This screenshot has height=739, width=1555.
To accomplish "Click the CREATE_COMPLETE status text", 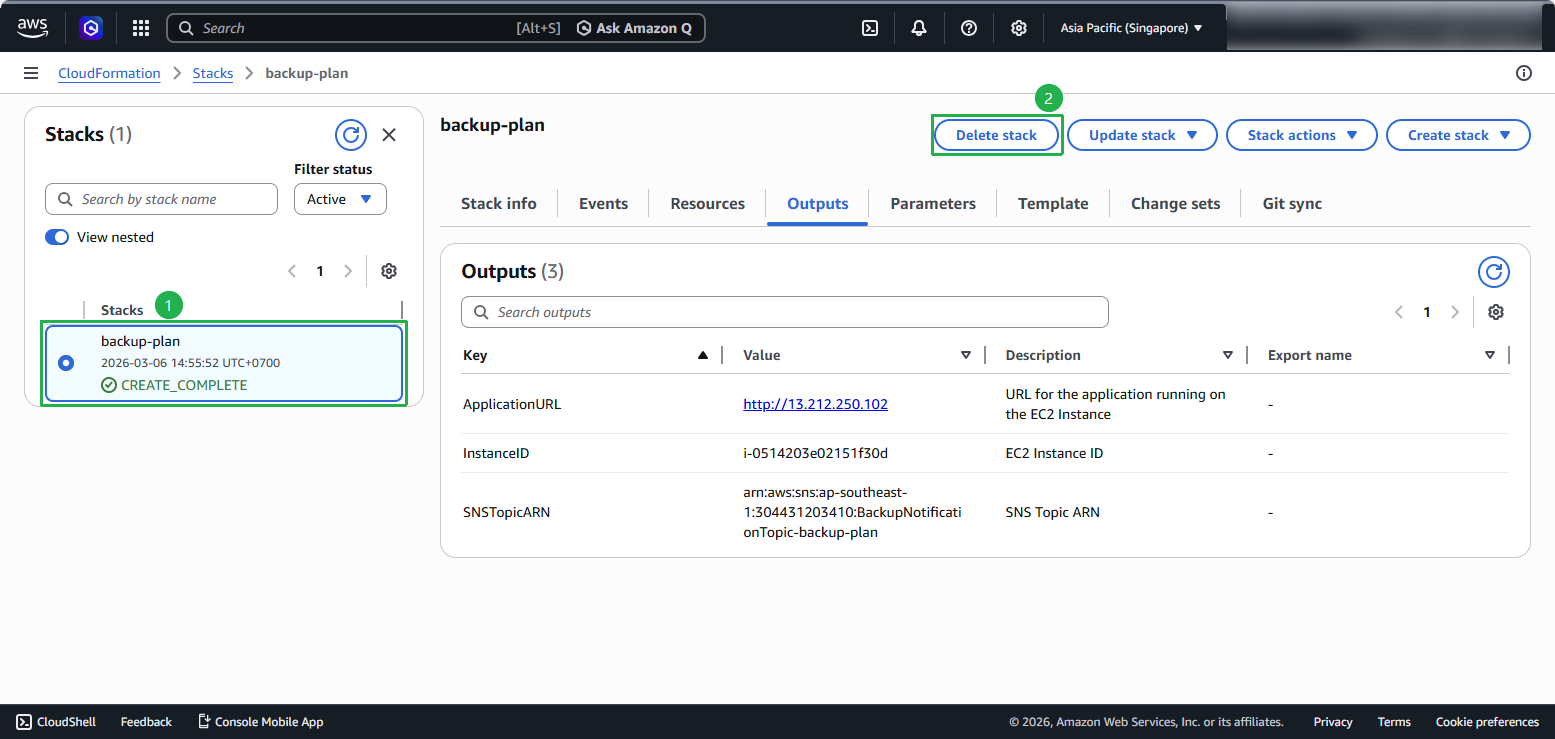I will 183,385.
